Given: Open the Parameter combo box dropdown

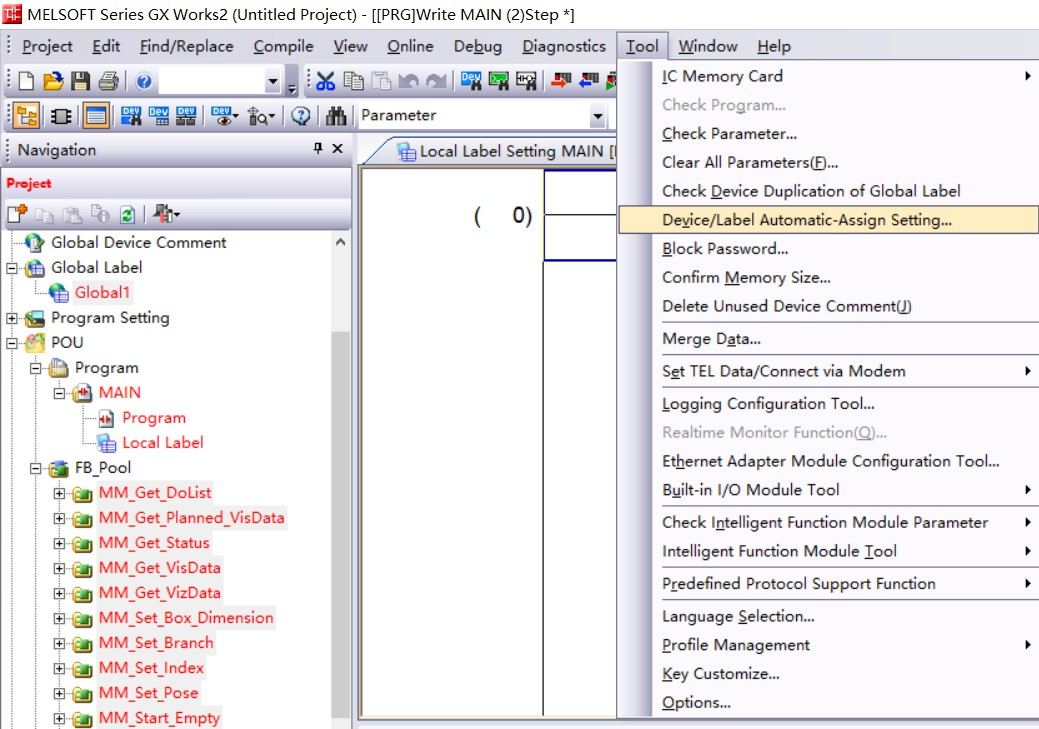Looking at the screenshot, I should tap(599, 115).
